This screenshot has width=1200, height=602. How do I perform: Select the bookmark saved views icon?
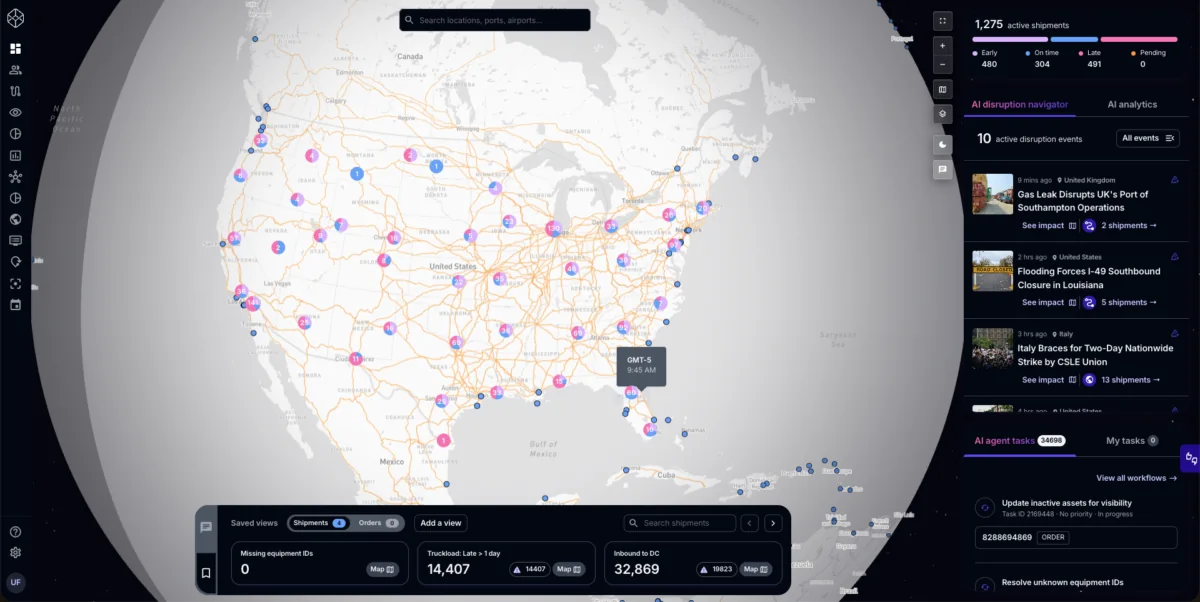point(206,573)
